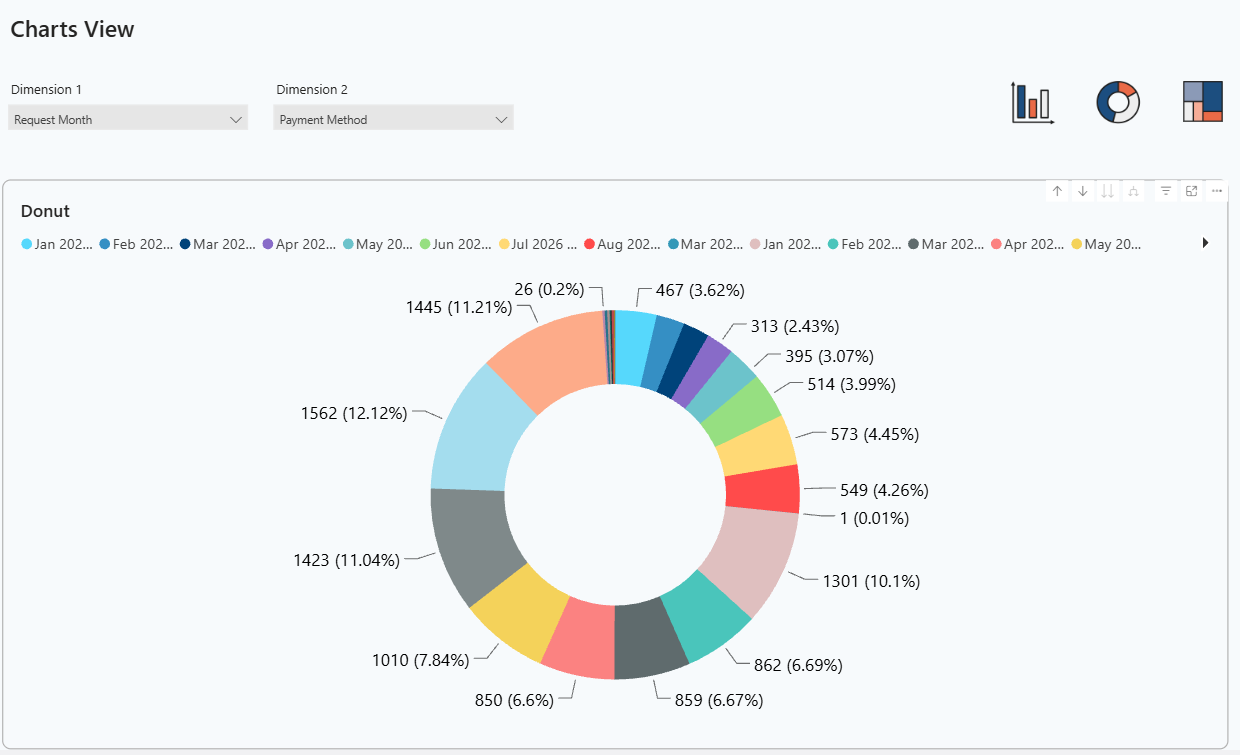Image resolution: width=1240 pixels, height=755 pixels.
Task: Select the Aug 202... legend entry
Action: [x=622, y=244]
